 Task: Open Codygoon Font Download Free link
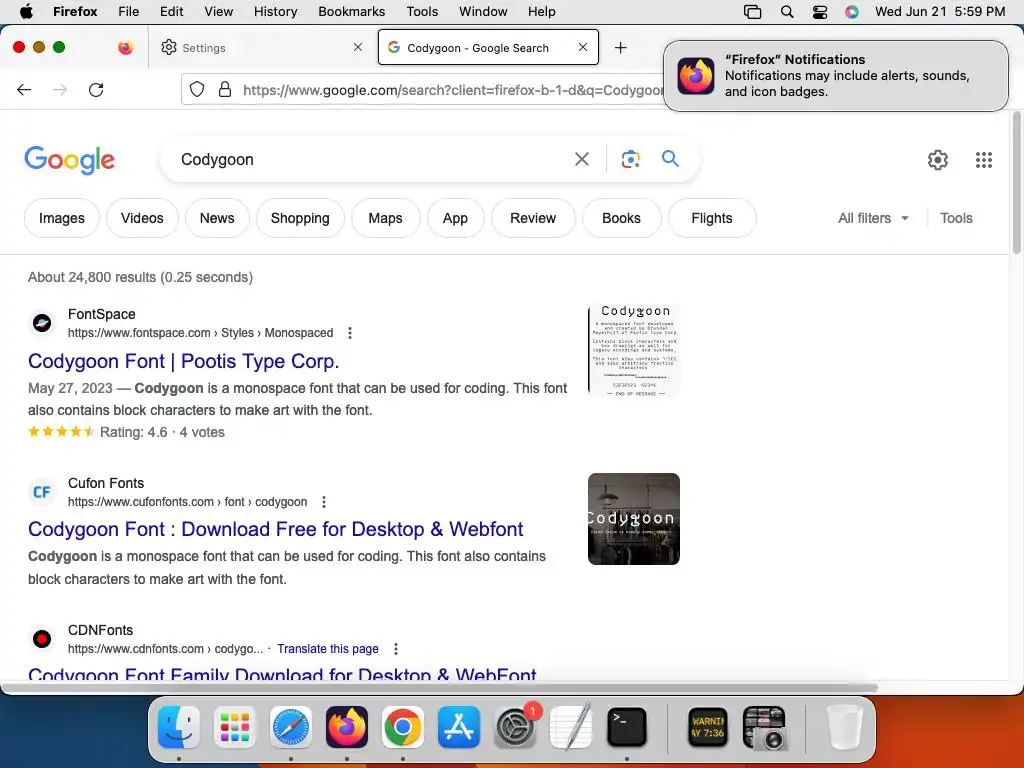pos(276,529)
